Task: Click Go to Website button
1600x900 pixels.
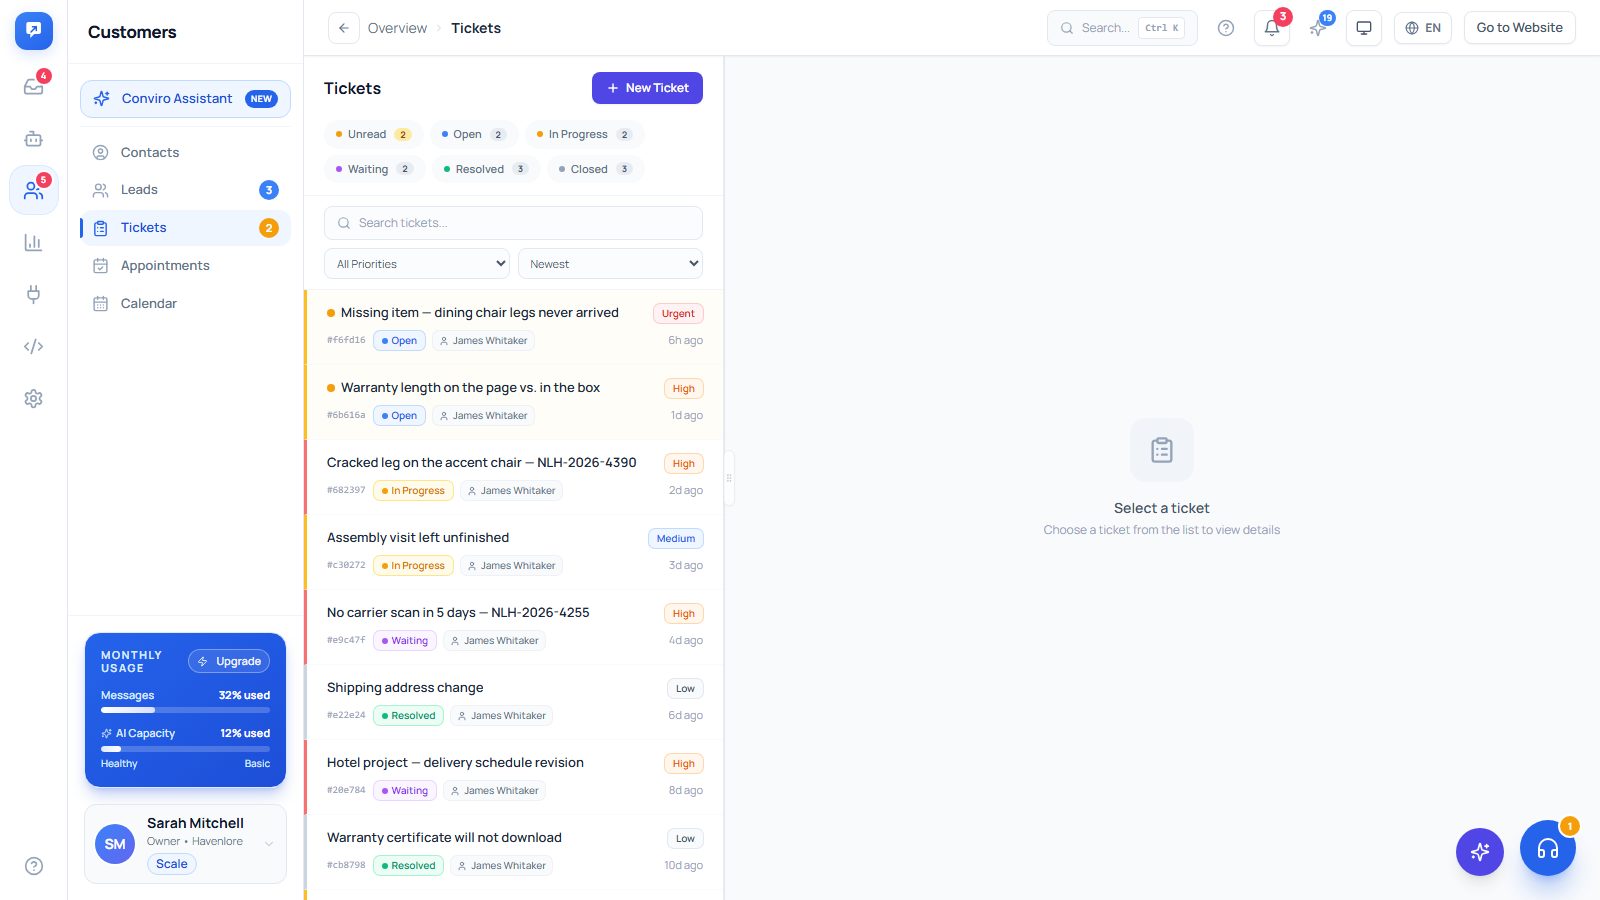Action: pos(1519,28)
